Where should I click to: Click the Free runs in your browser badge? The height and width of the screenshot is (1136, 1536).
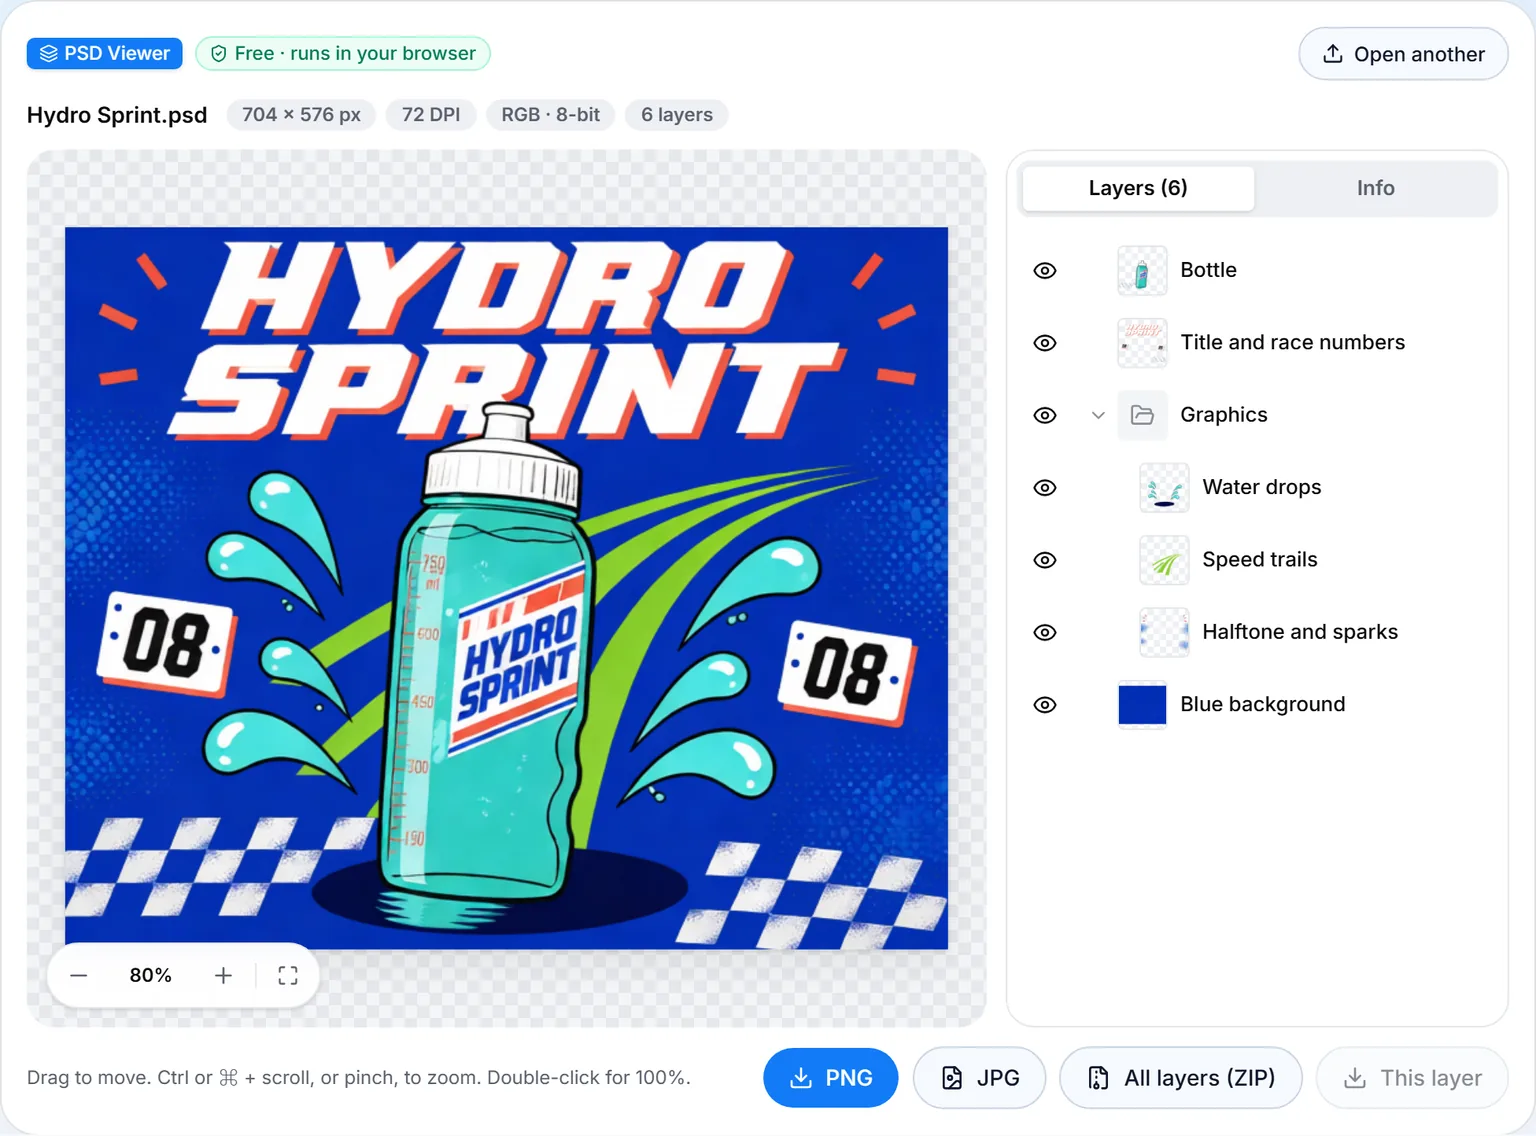point(343,53)
